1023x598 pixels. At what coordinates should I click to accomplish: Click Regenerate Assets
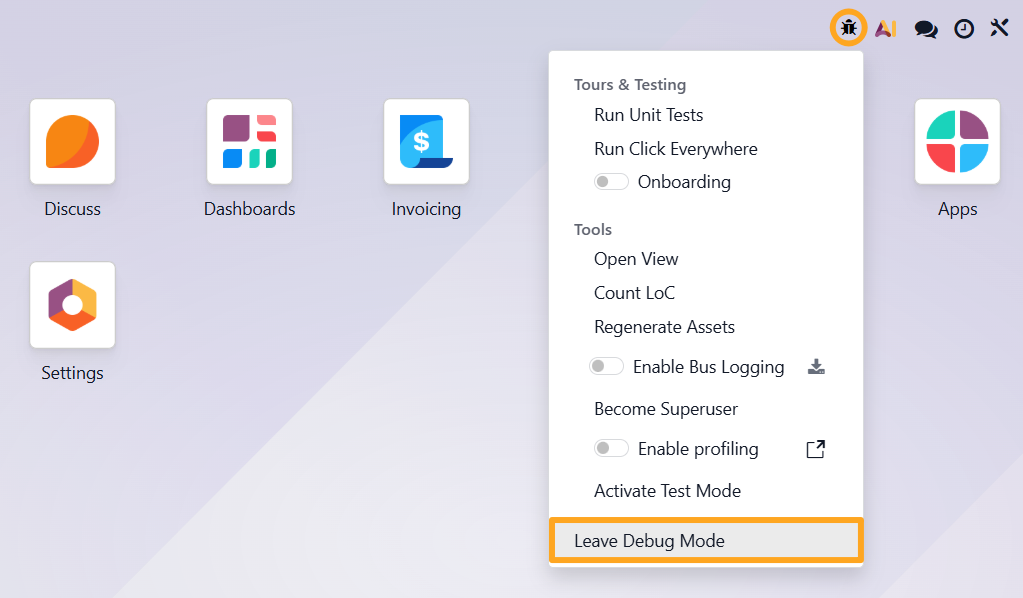click(664, 327)
